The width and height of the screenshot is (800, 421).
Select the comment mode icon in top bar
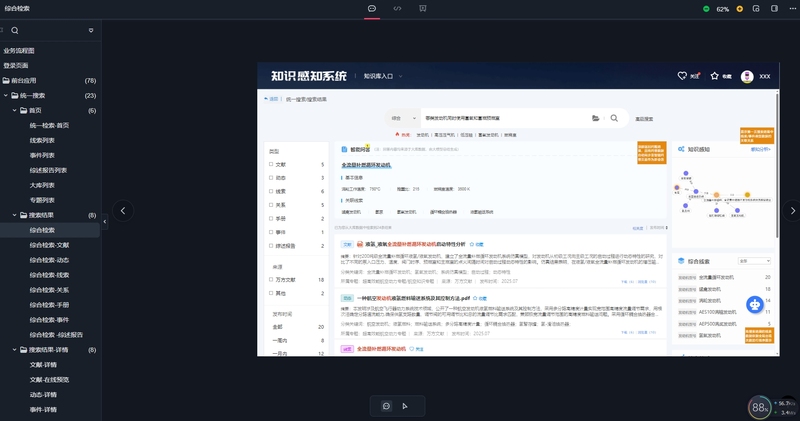click(372, 9)
